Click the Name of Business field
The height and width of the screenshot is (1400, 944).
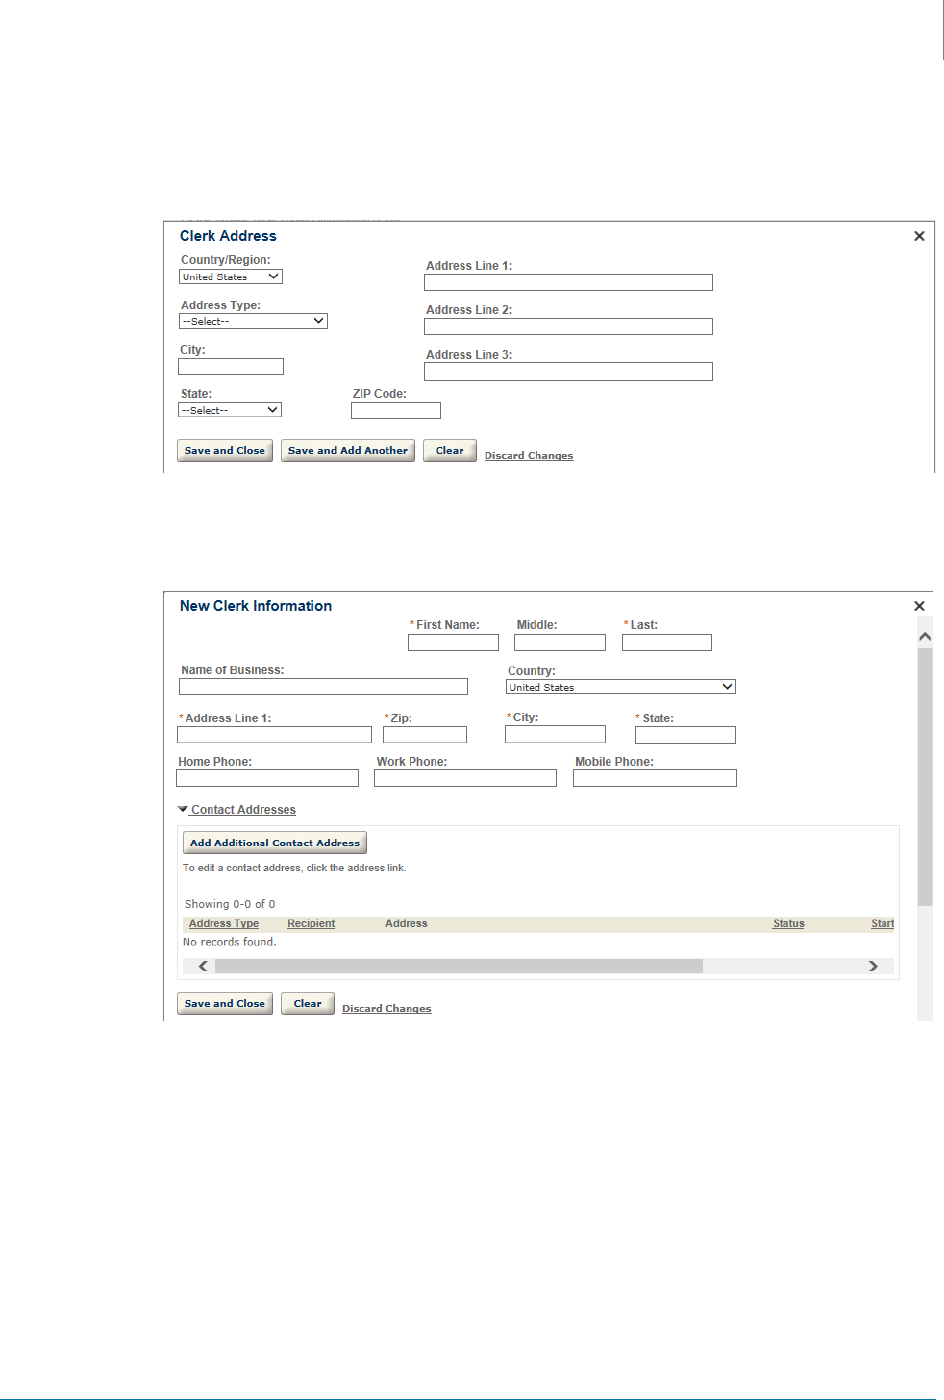coord(323,687)
